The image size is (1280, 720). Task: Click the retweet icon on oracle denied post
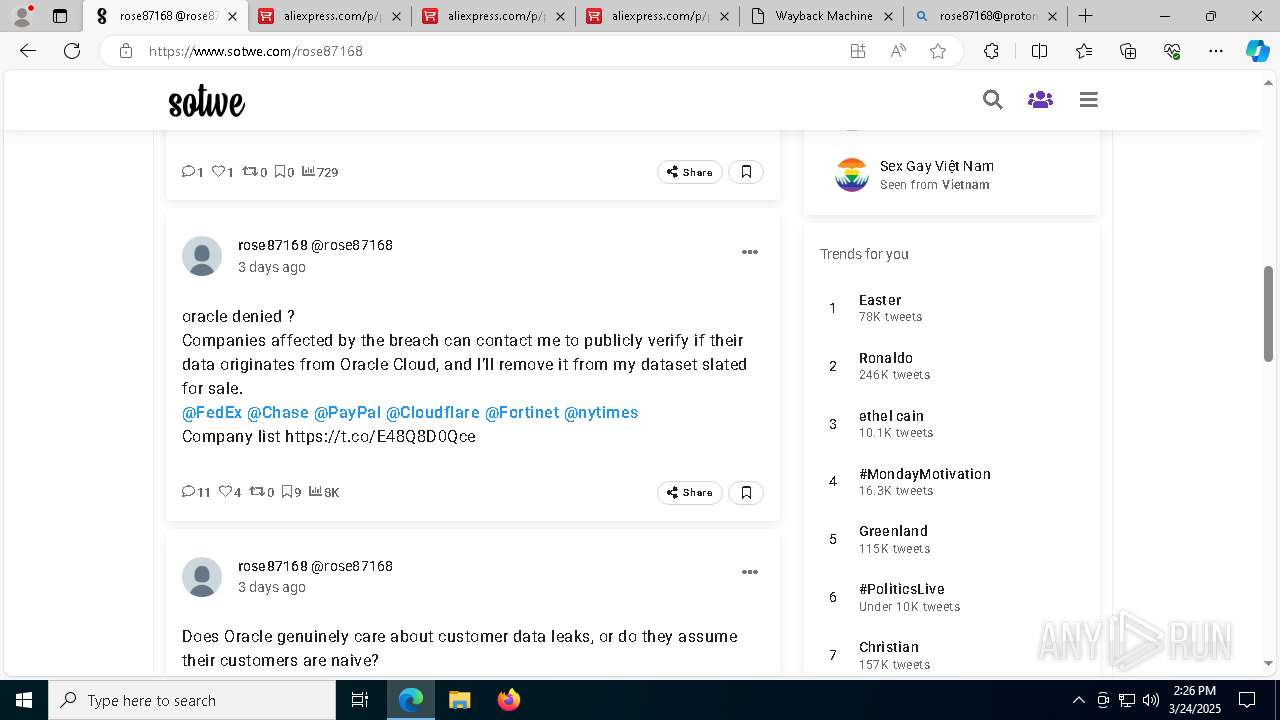coord(257,491)
